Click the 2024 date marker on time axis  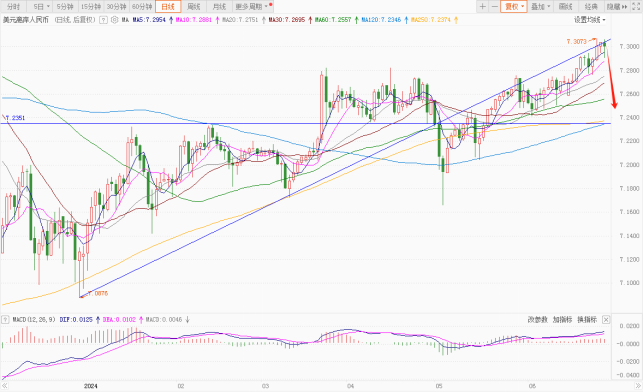point(91,386)
